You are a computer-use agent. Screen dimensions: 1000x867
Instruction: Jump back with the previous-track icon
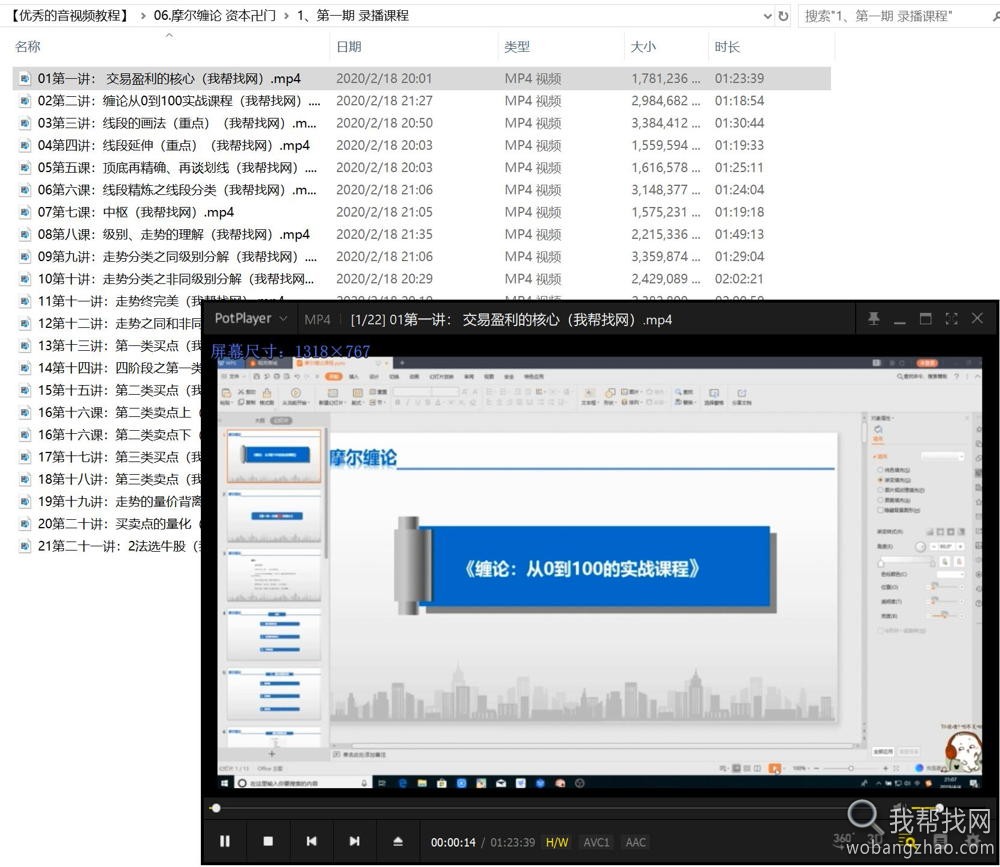coord(311,841)
